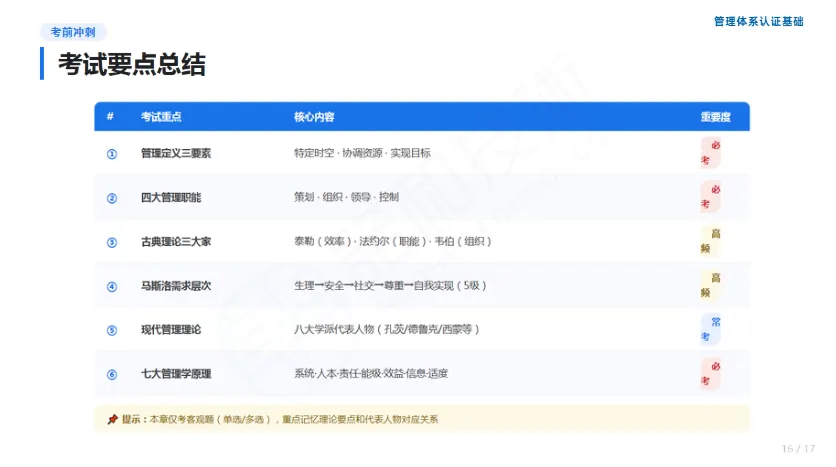Click the 常考 badge in 现代管理理论 row
The image size is (836, 467).
(x=711, y=329)
